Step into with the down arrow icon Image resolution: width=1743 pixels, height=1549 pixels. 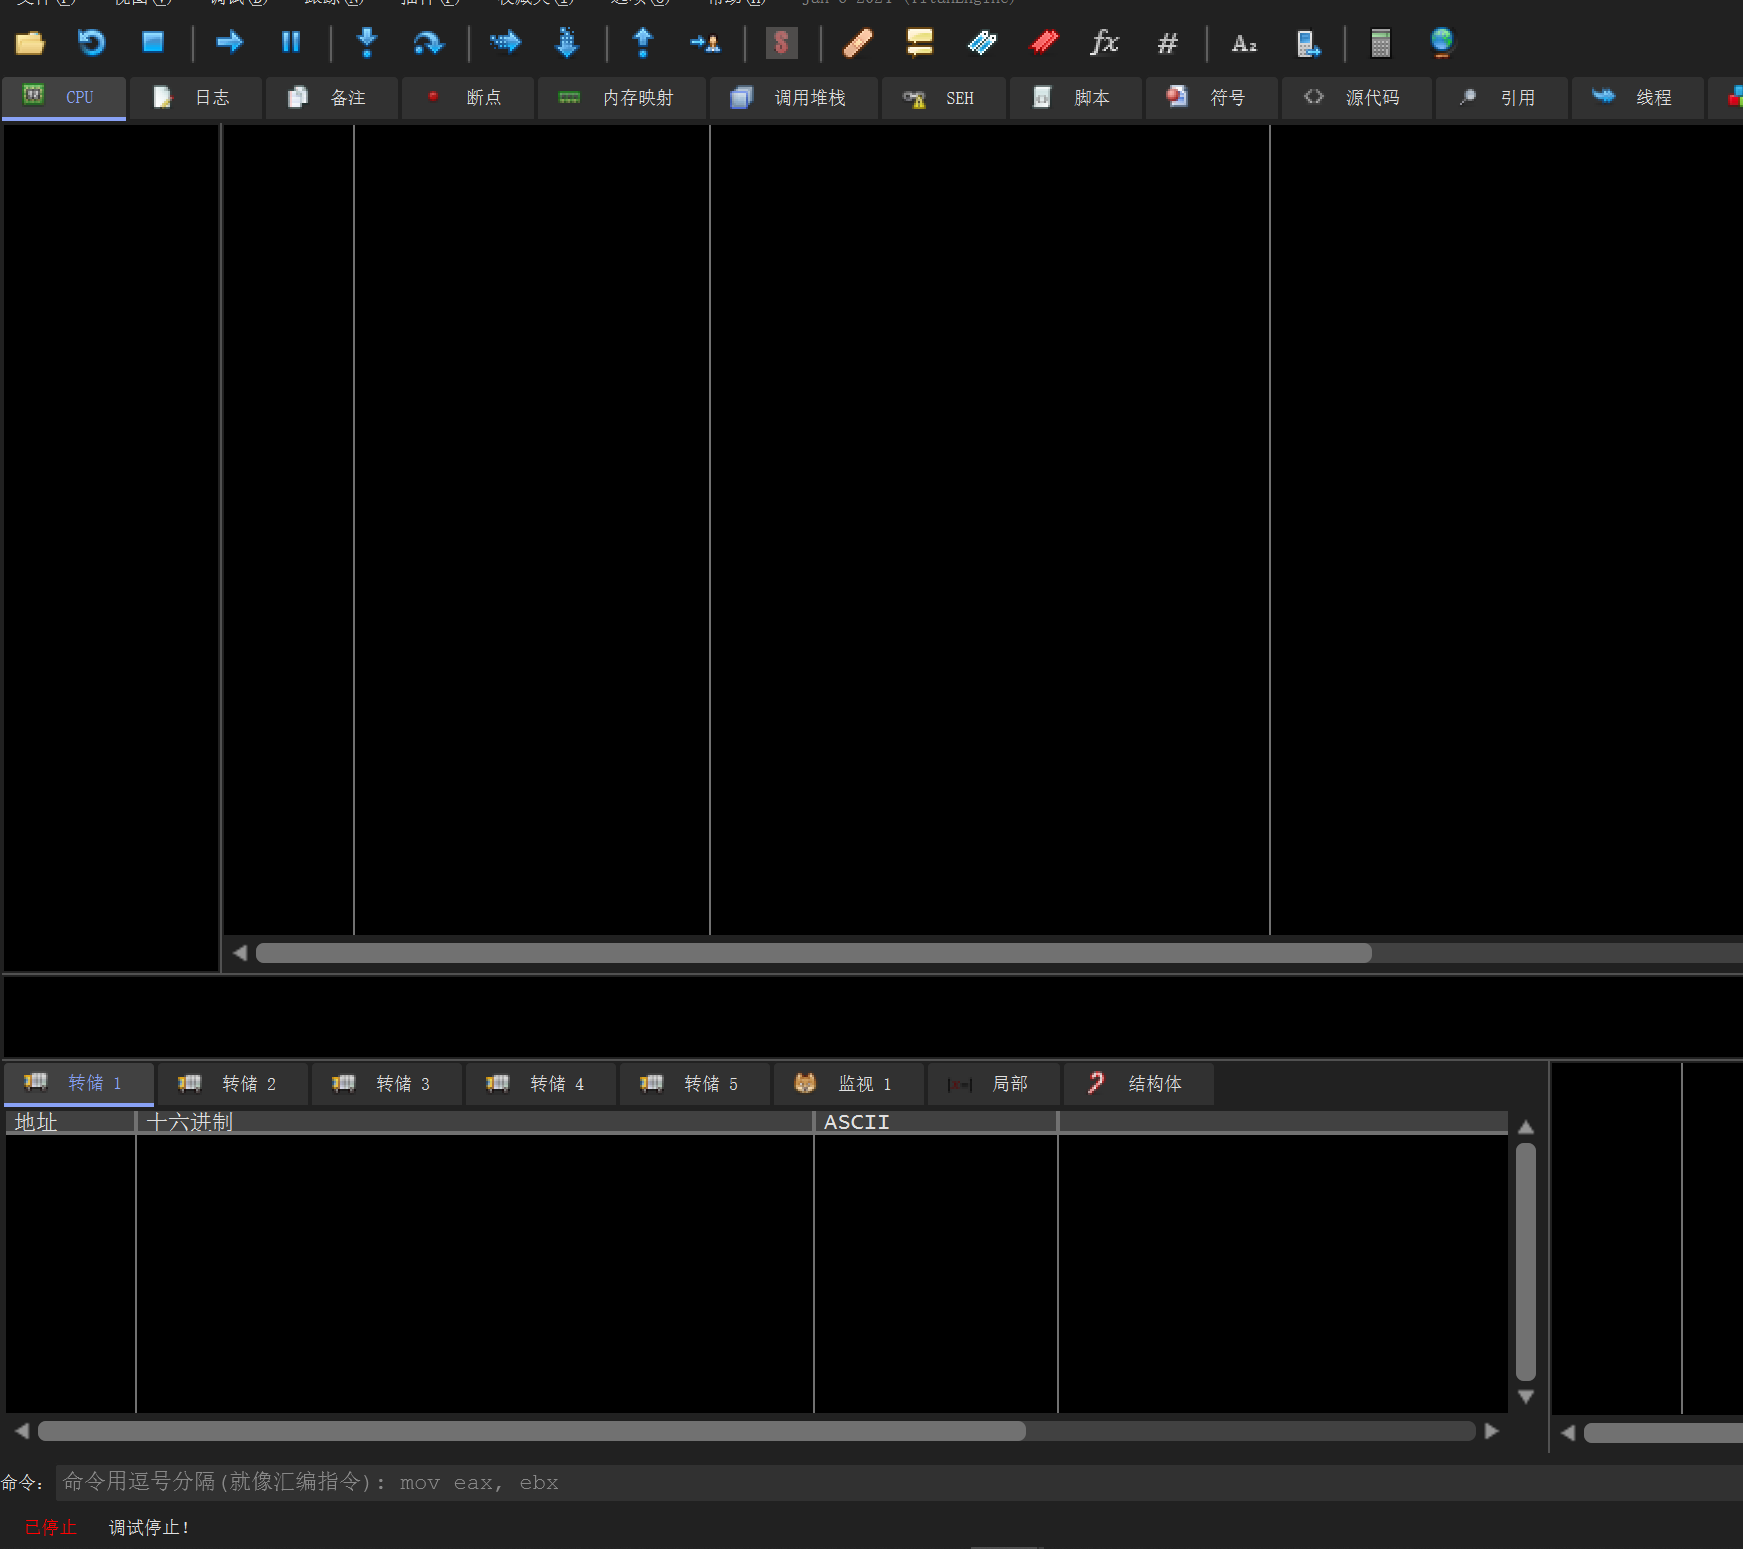pos(367,42)
